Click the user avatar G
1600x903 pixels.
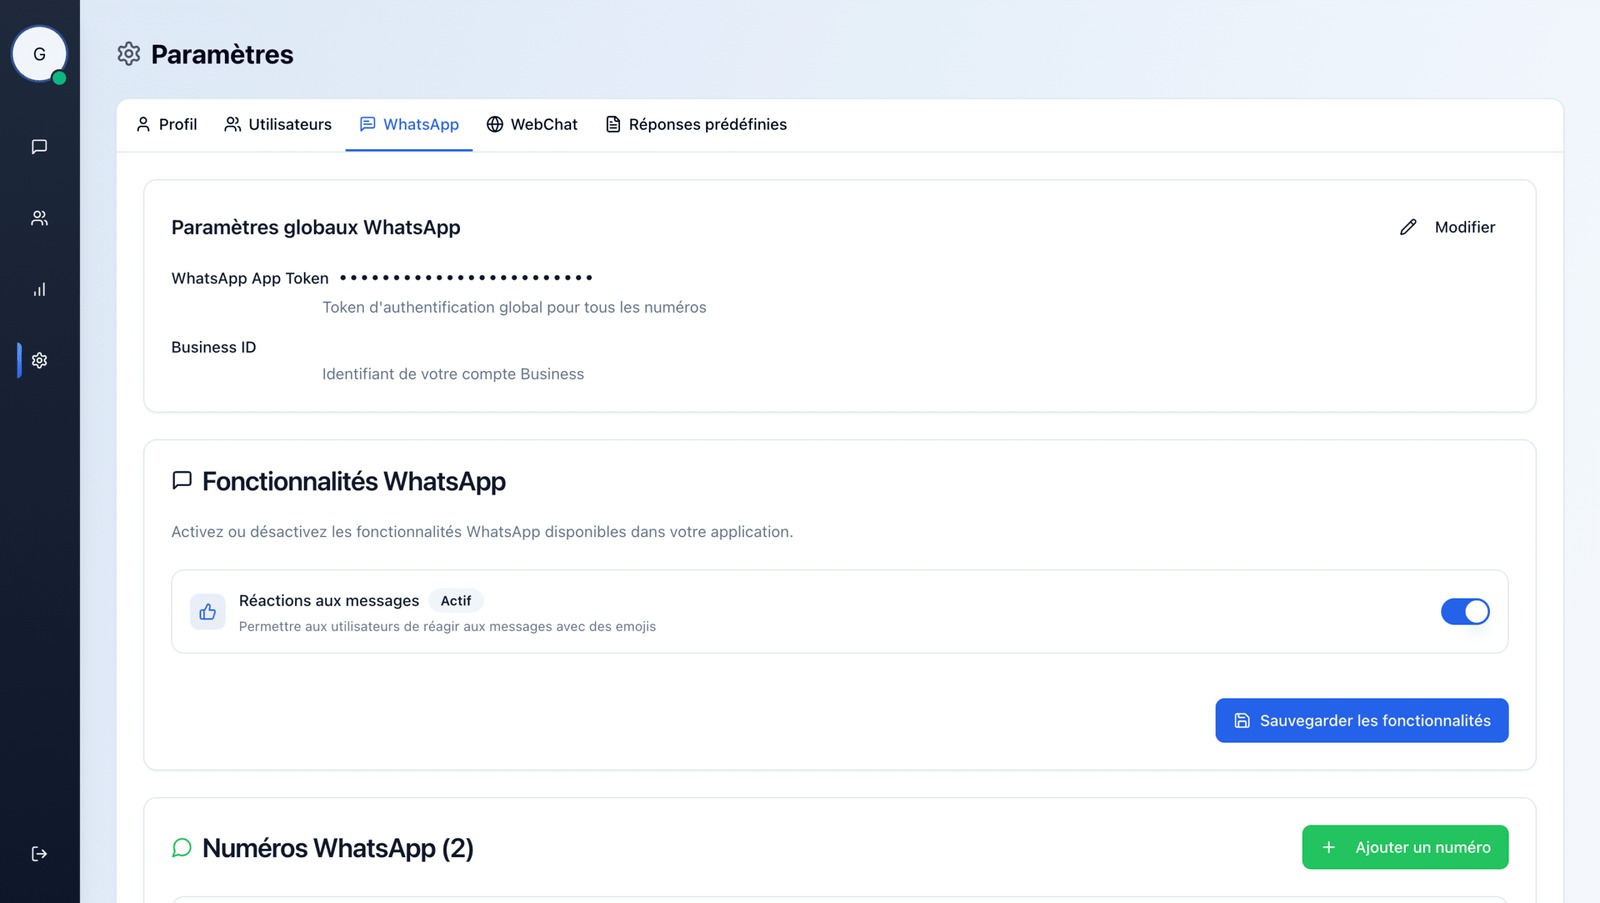39,54
